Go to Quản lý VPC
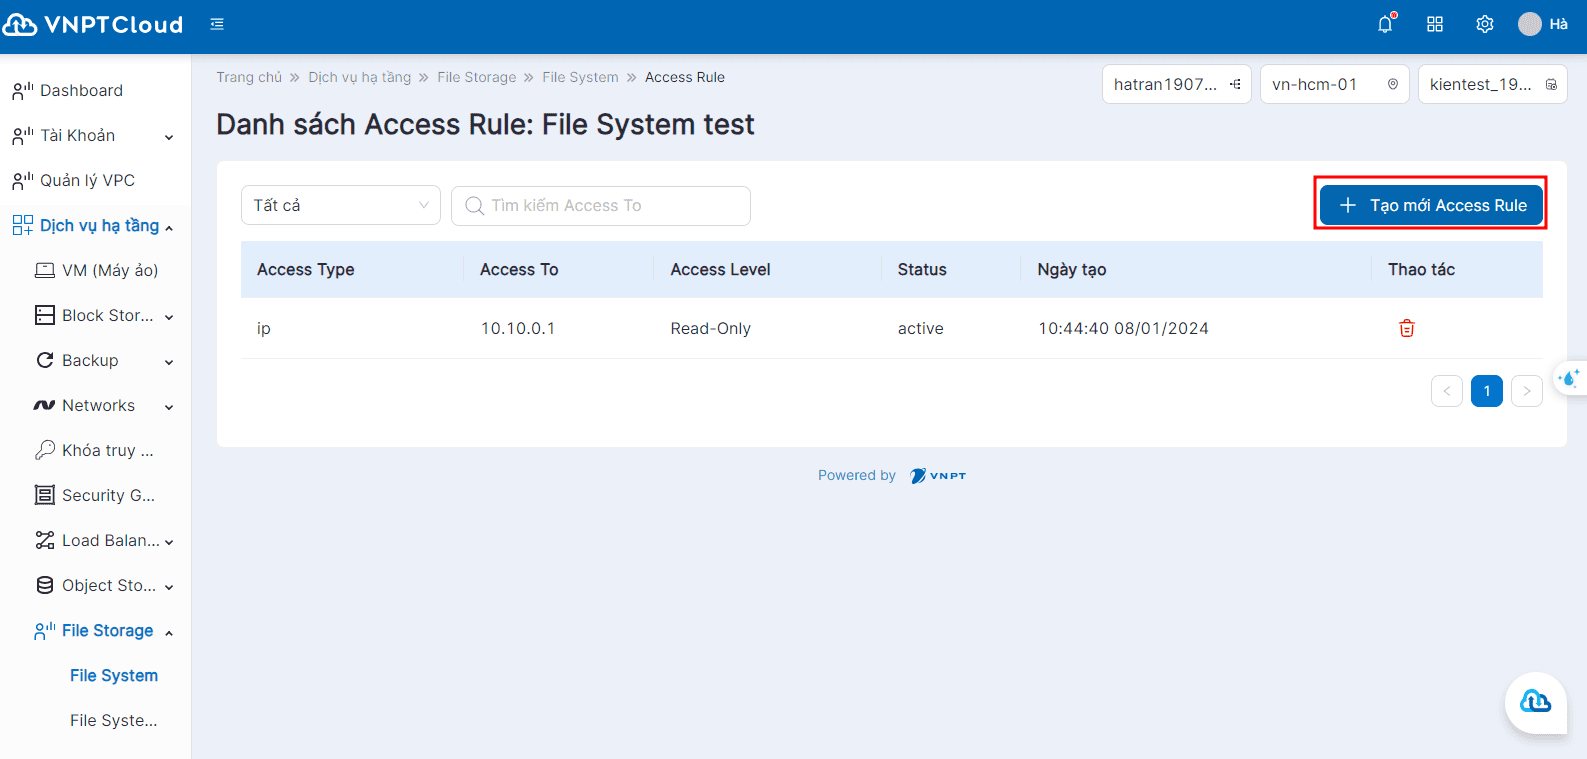Screen dimensions: 1587x759 coord(87,180)
